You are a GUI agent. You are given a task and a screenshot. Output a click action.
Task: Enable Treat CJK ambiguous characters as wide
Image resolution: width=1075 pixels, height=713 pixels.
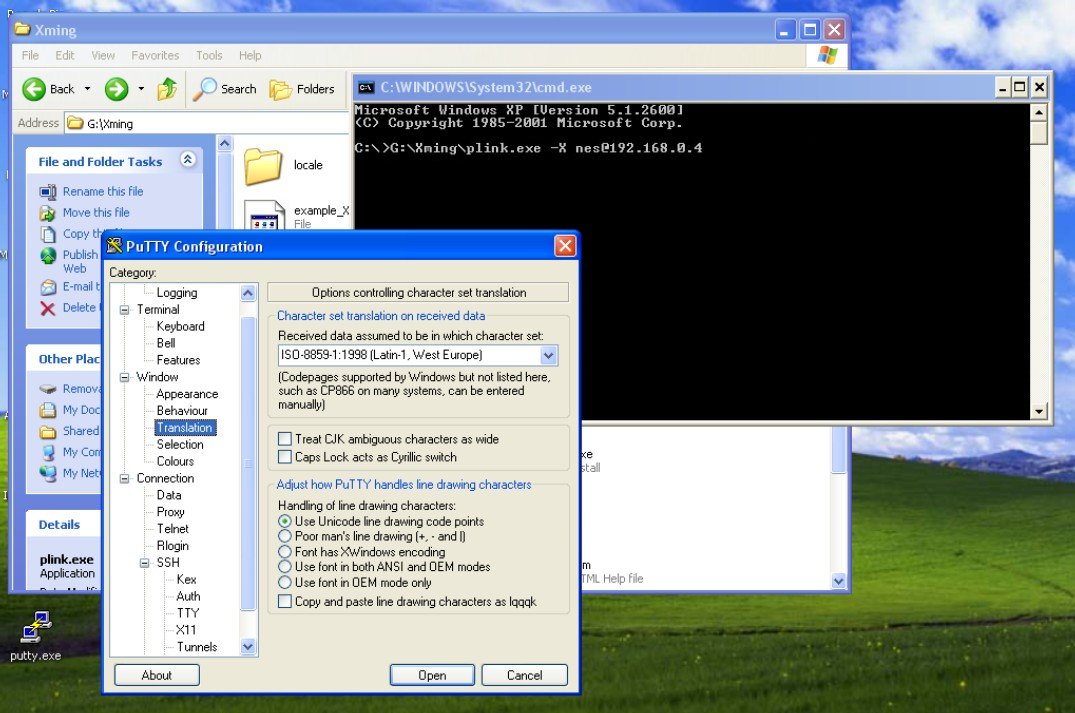[x=285, y=439]
